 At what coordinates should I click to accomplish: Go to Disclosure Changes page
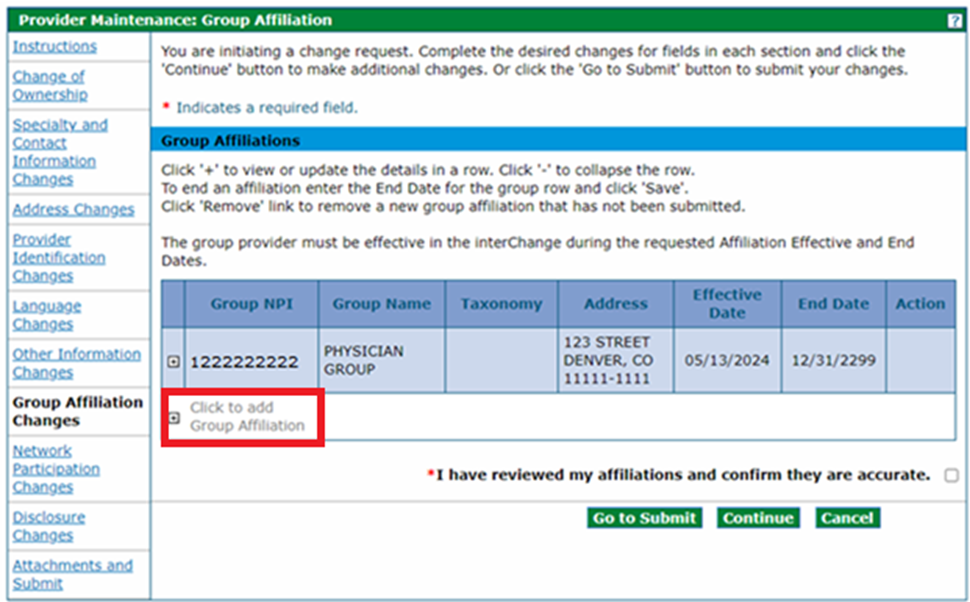click(x=48, y=526)
